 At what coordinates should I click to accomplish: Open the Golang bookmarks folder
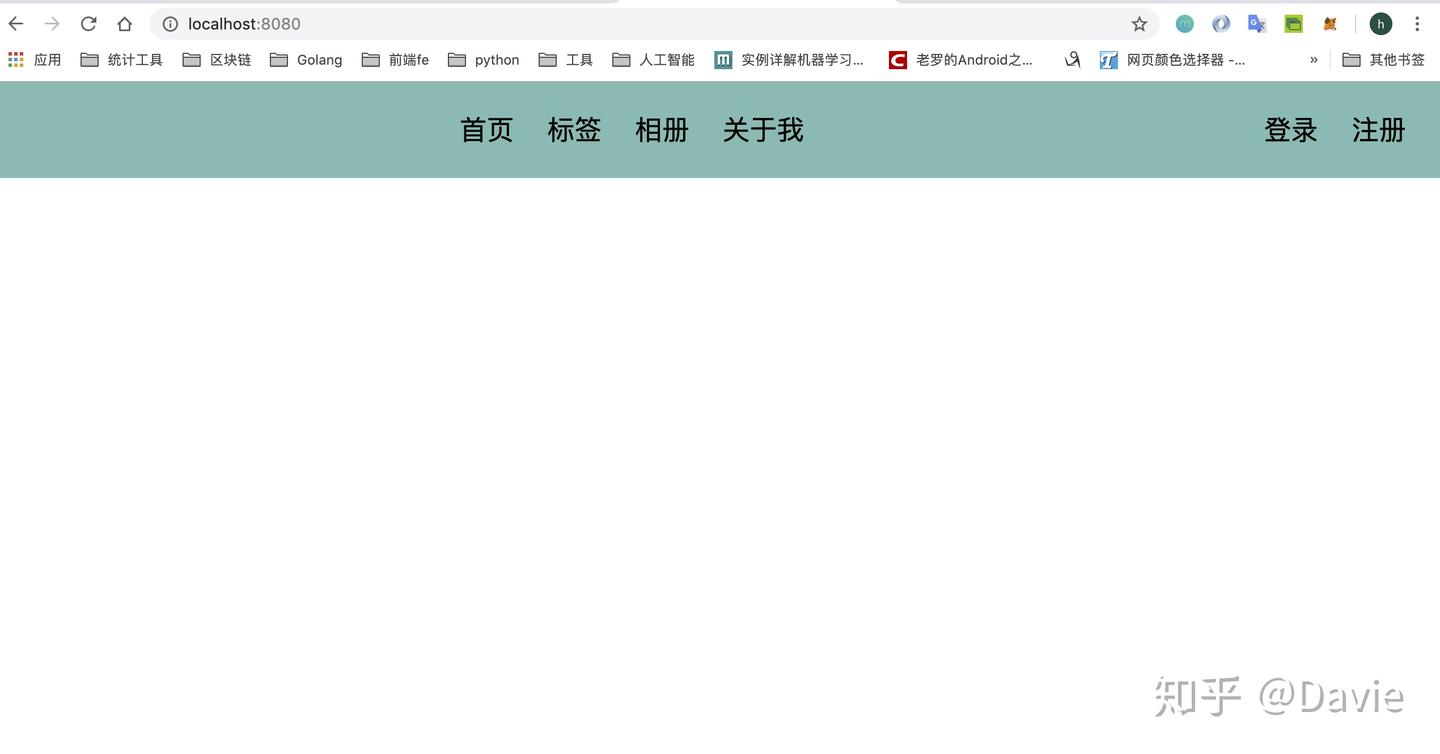pos(305,60)
